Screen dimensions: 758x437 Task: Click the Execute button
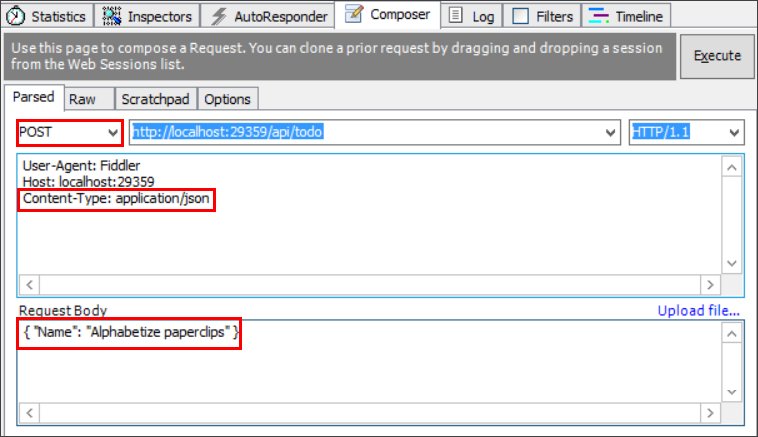[717, 56]
